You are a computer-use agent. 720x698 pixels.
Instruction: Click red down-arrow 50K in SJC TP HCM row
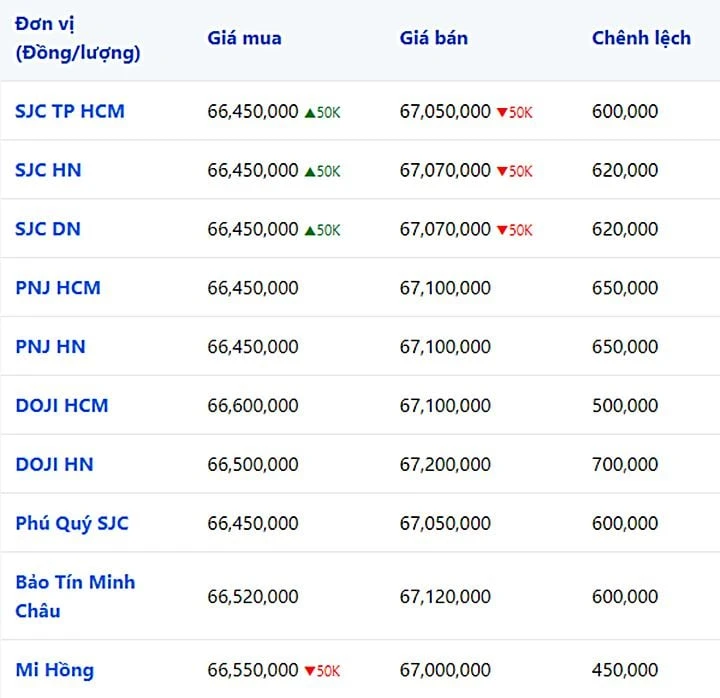click(x=515, y=112)
